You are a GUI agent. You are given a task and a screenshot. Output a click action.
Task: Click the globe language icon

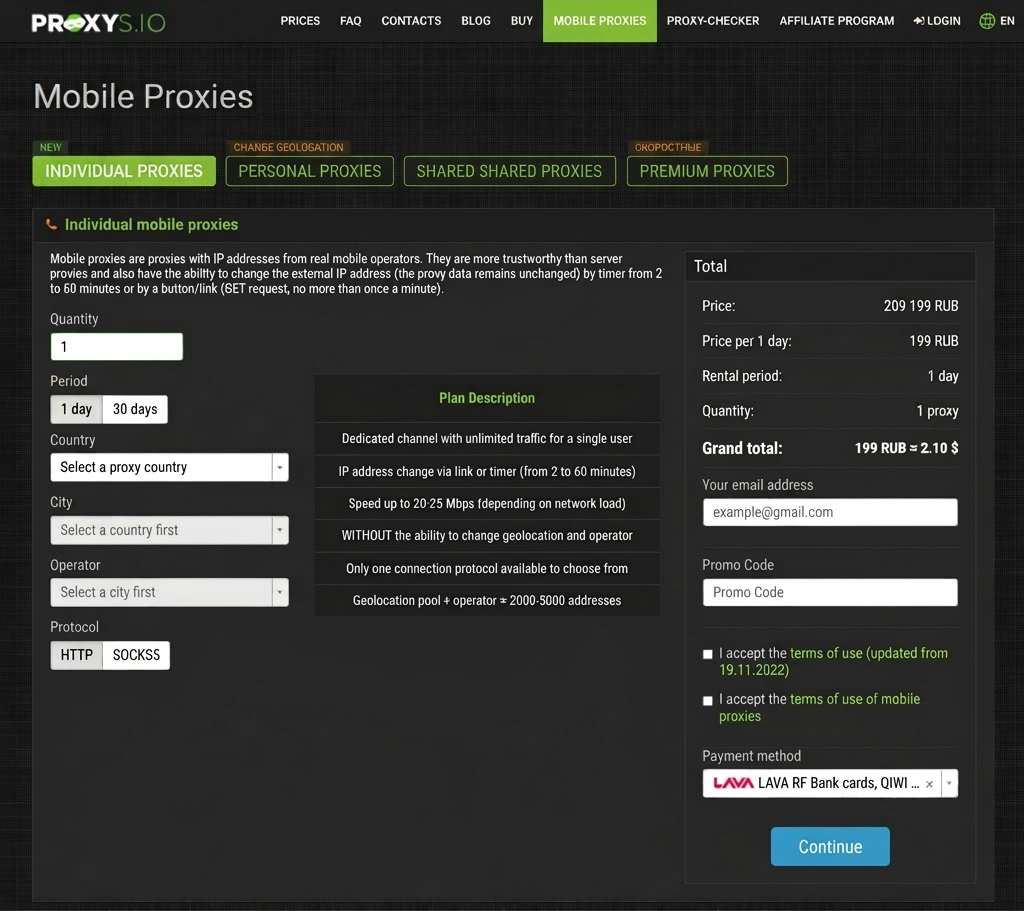coord(987,21)
